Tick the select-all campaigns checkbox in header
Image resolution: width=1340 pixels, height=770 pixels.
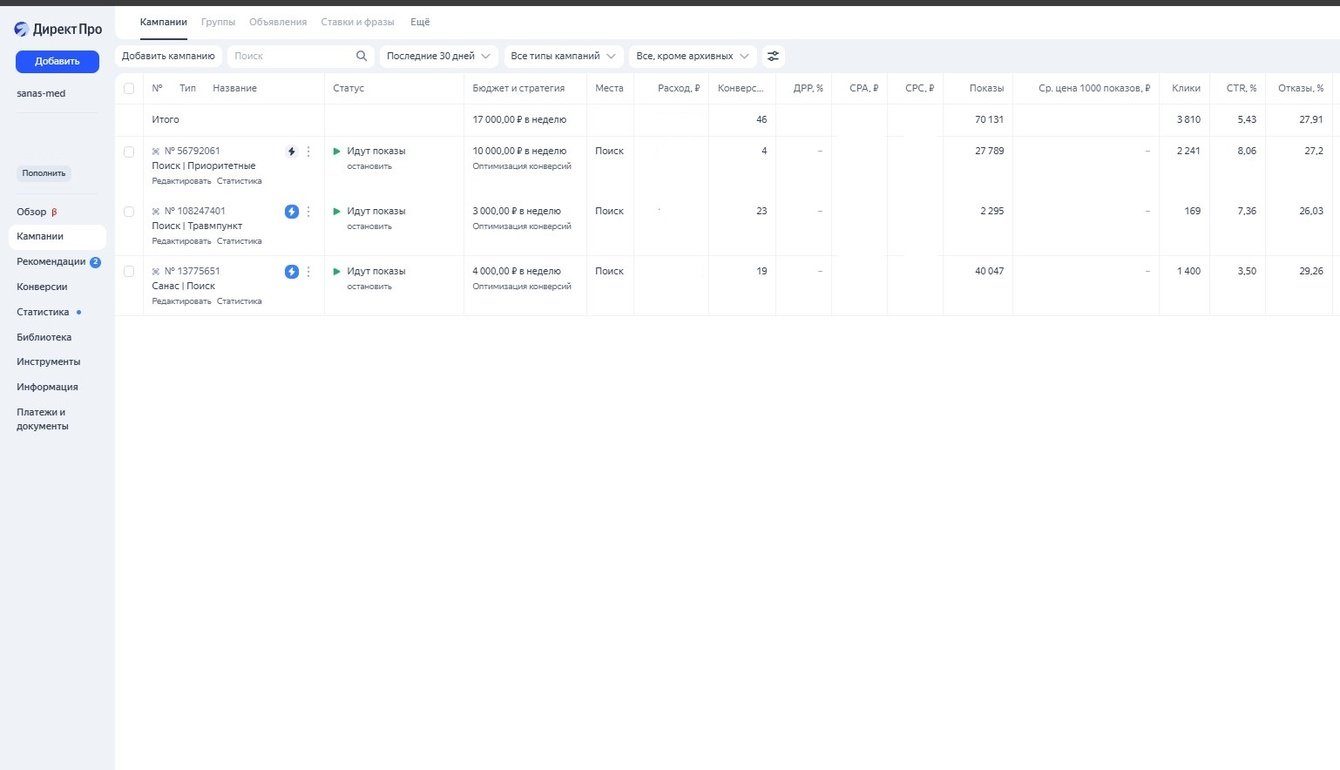pyautogui.click(x=129, y=89)
